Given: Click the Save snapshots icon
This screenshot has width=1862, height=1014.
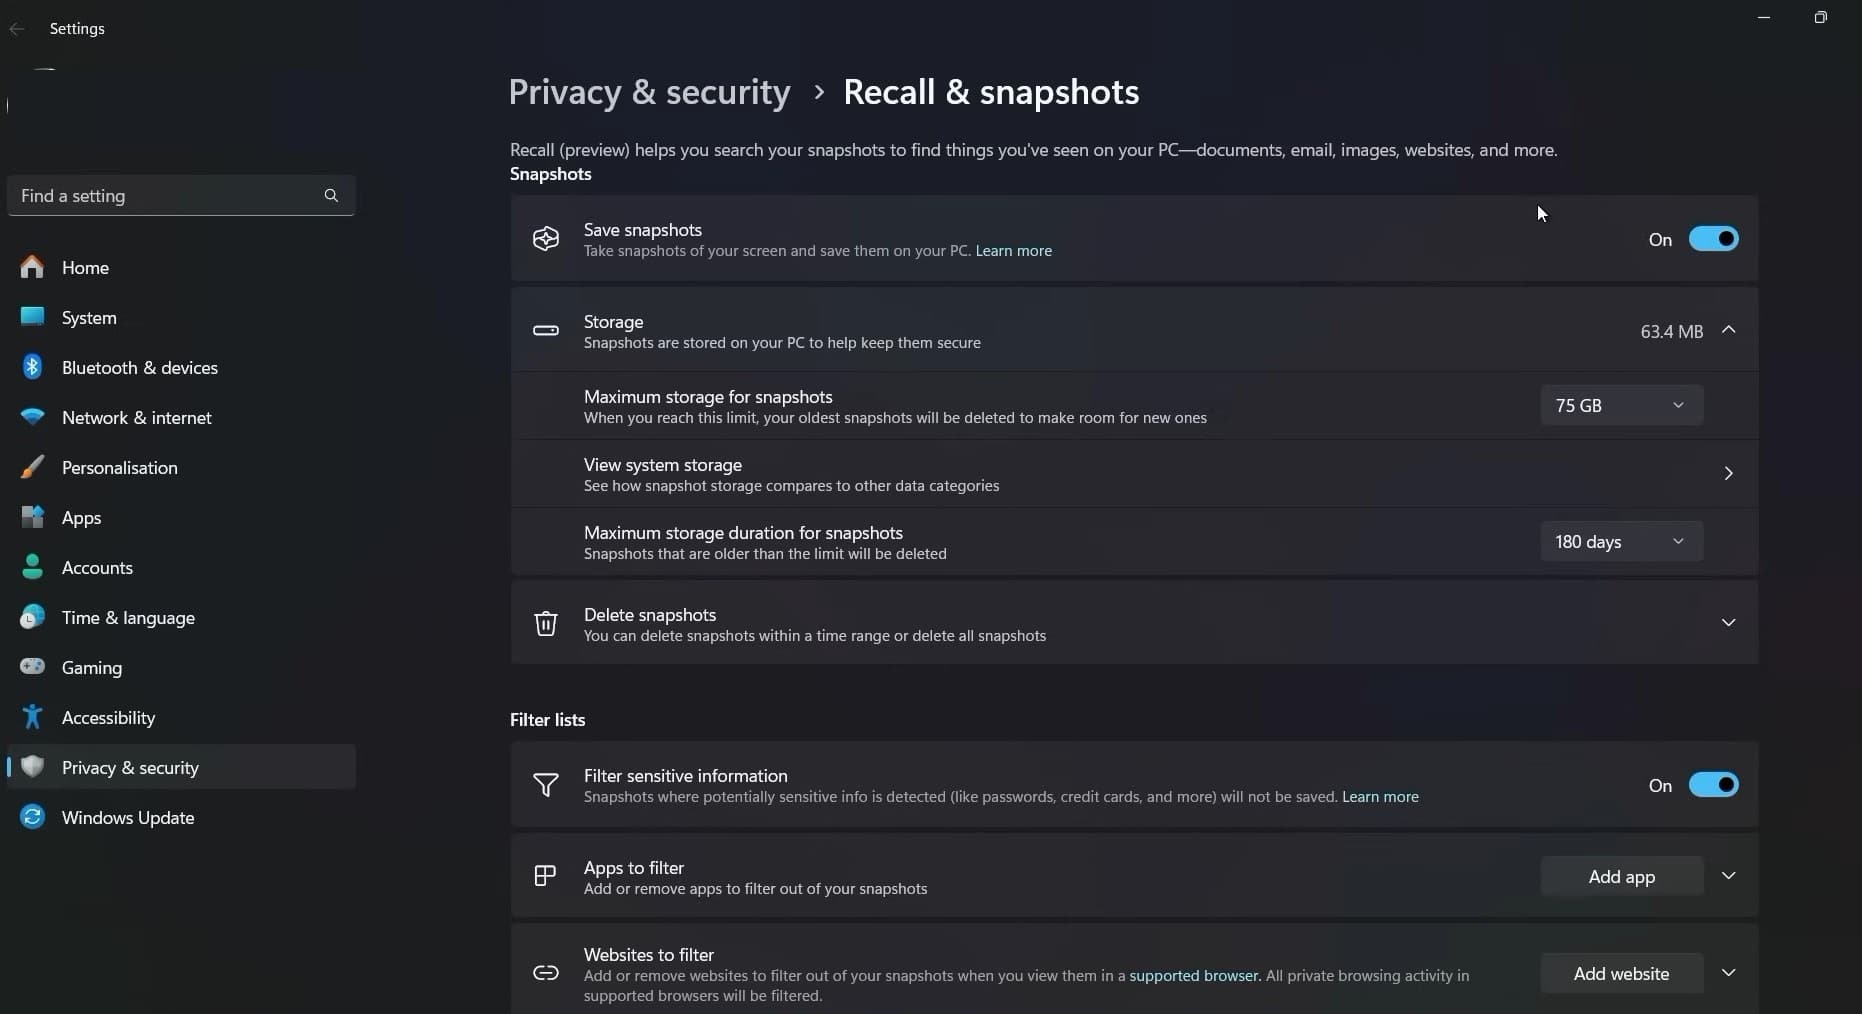Looking at the screenshot, I should (545, 238).
